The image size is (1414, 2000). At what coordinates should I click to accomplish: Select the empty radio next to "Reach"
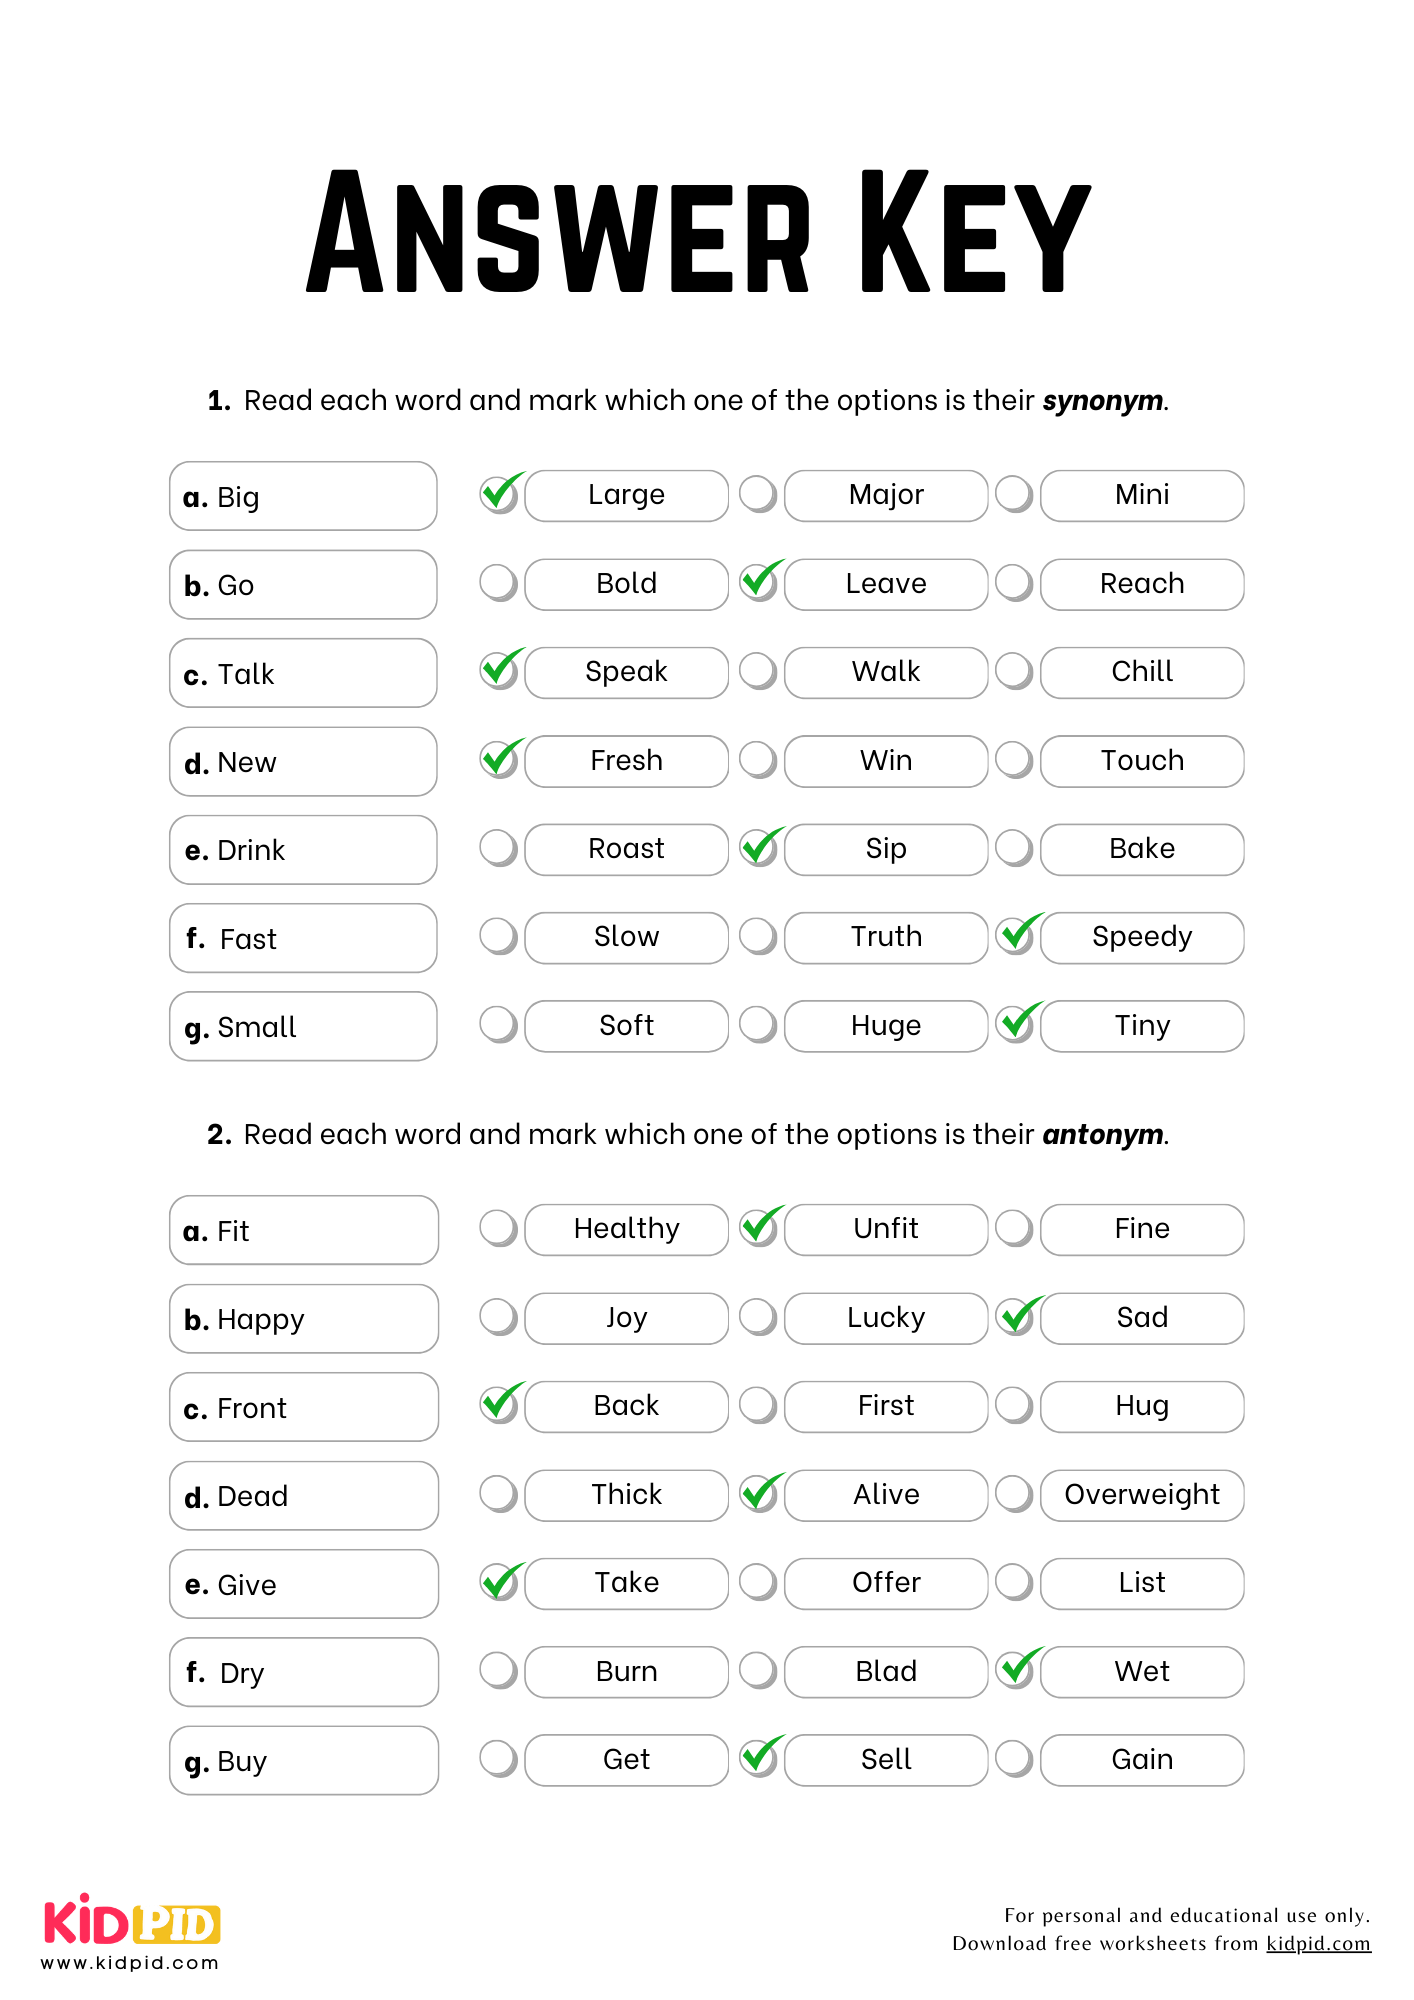point(1014,583)
